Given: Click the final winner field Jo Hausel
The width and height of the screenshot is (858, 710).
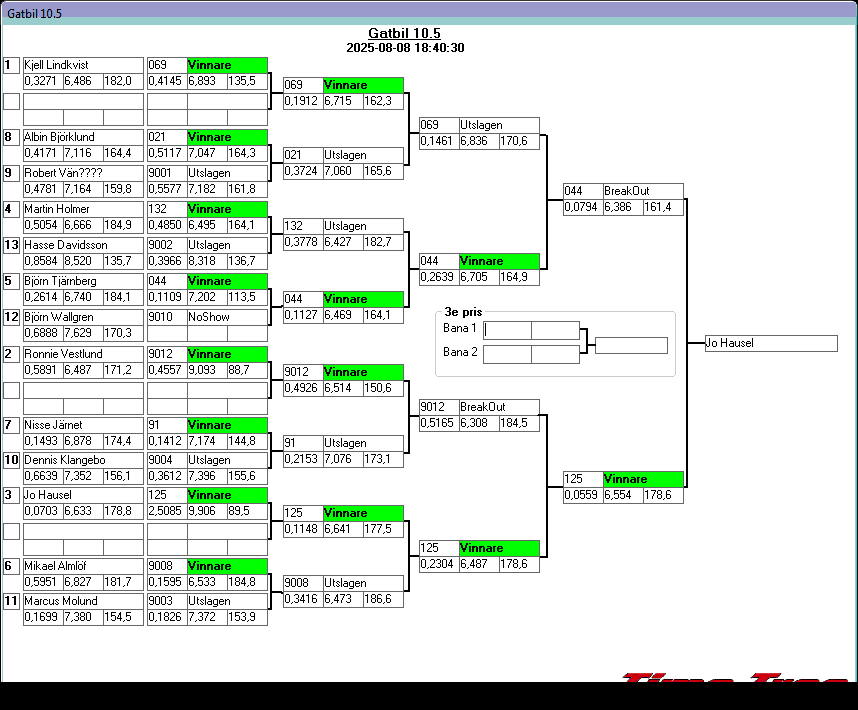Looking at the screenshot, I should (x=770, y=343).
